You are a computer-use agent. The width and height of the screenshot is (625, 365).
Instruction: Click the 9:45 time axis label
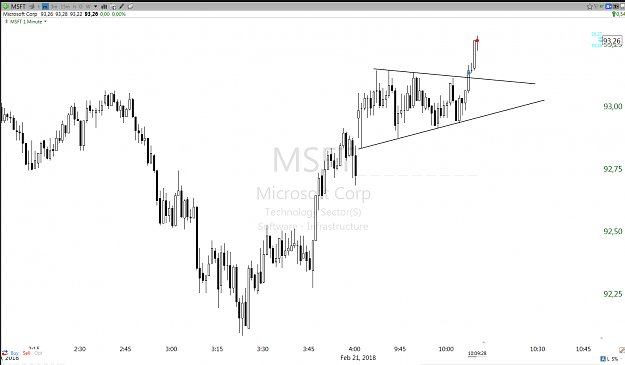click(x=400, y=349)
